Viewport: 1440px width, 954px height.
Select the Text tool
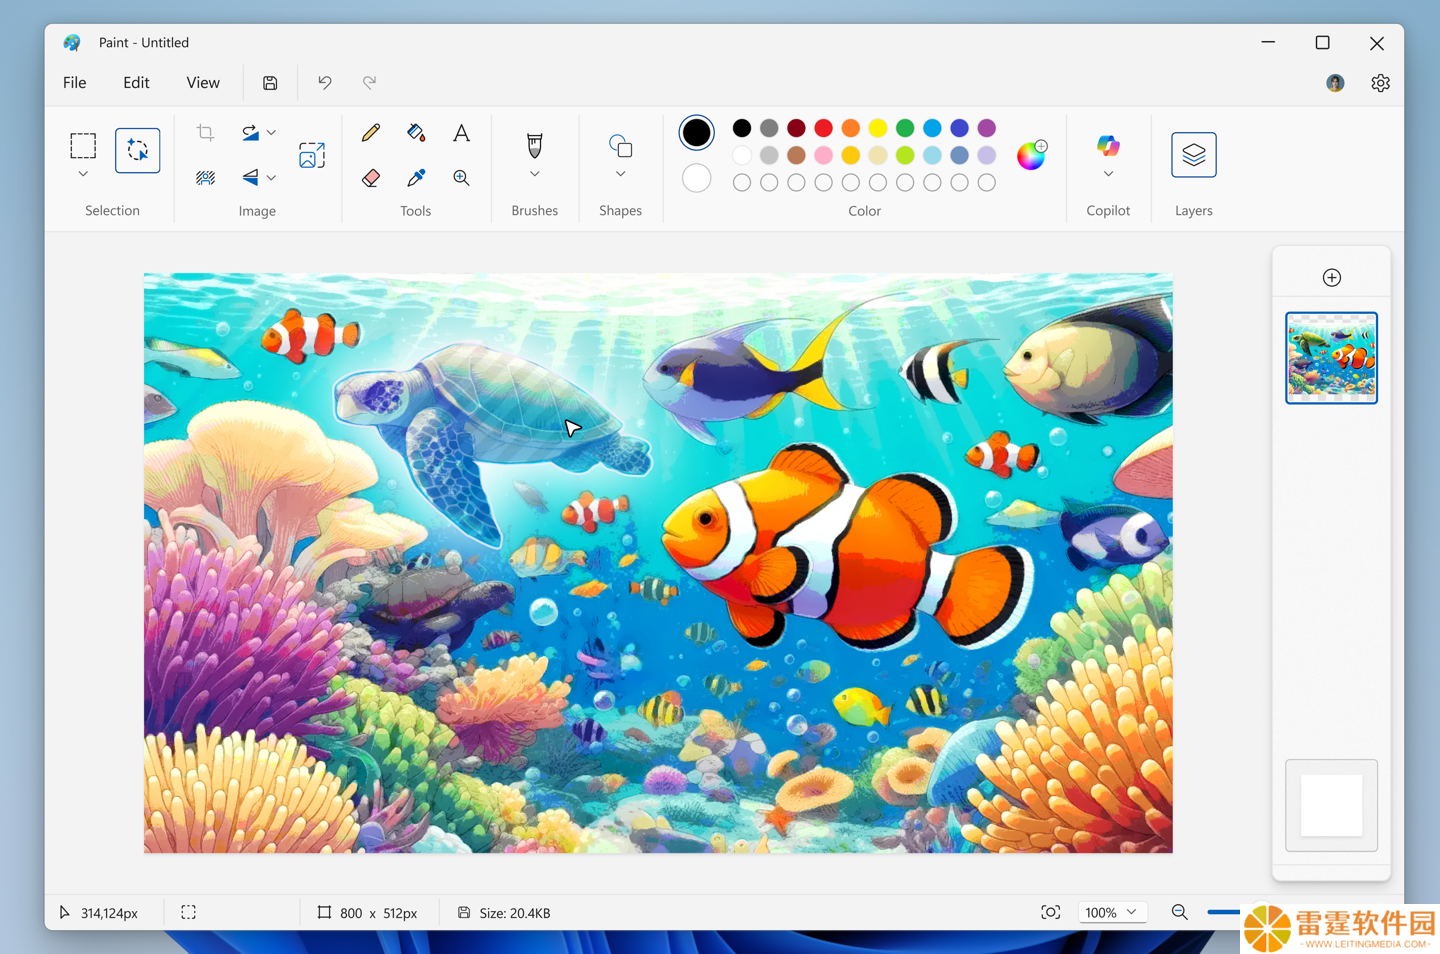click(461, 133)
